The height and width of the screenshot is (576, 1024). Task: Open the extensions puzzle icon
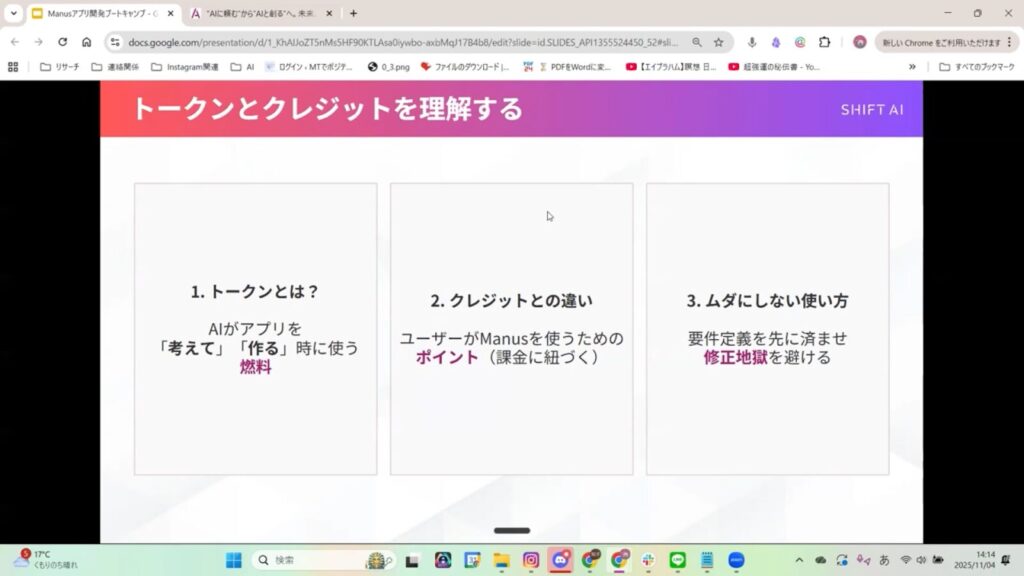(824, 42)
